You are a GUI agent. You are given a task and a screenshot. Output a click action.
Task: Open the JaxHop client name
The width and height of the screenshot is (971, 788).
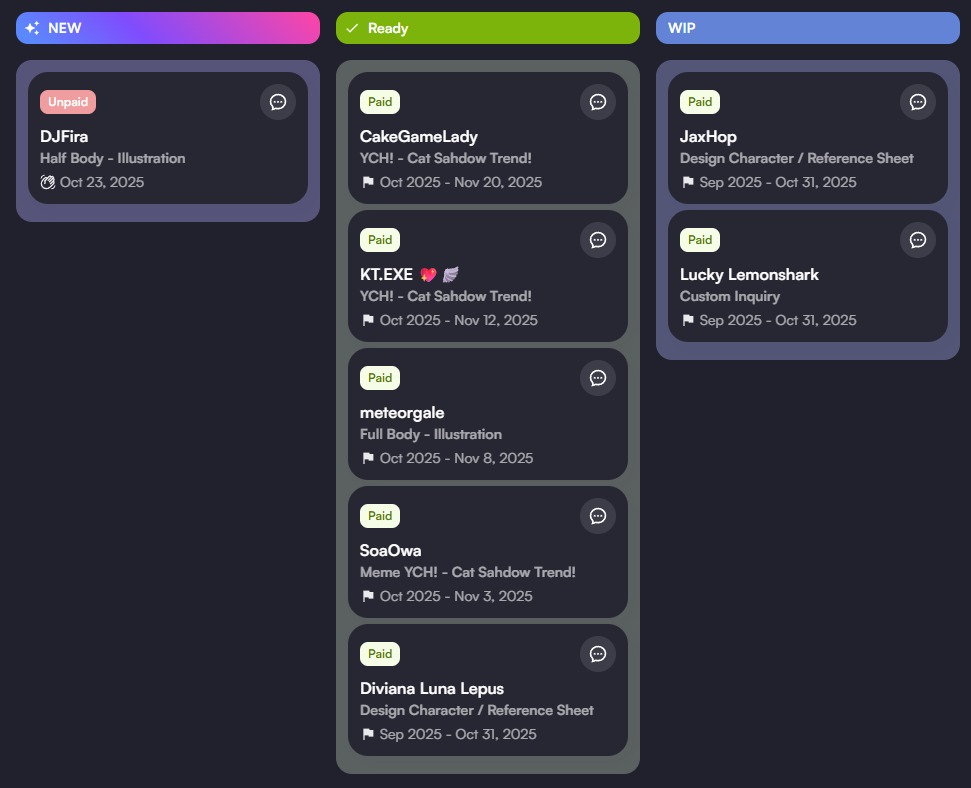[708, 137]
